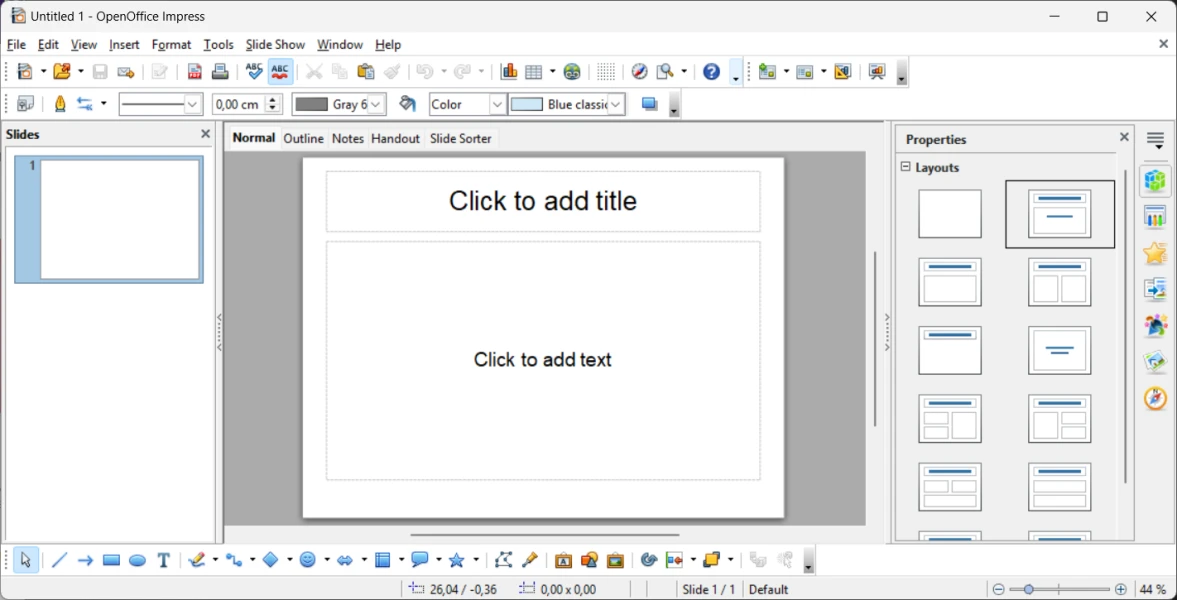1177x600 pixels.
Task: Close the Slides panel
Action: click(x=206, y=134)
